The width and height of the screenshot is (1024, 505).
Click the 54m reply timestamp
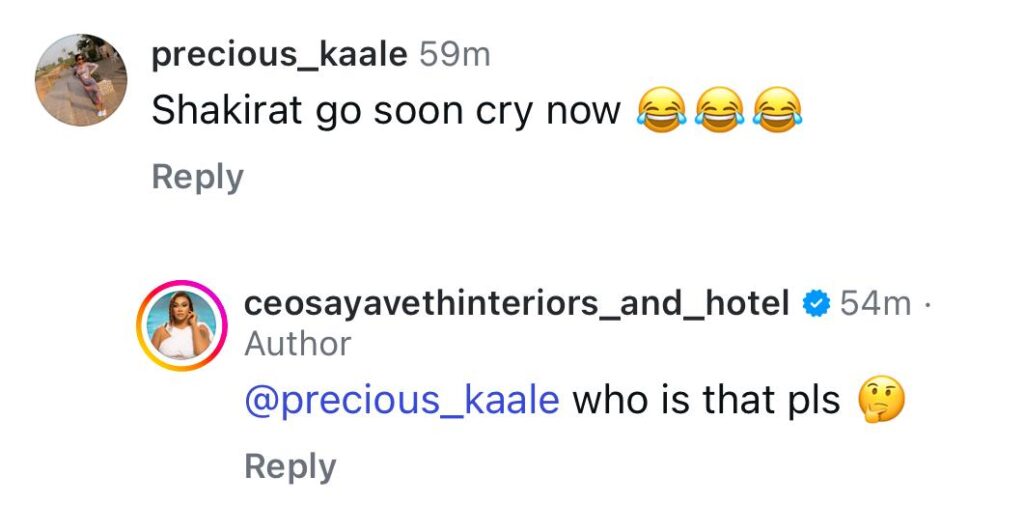(x=875, y=302)
